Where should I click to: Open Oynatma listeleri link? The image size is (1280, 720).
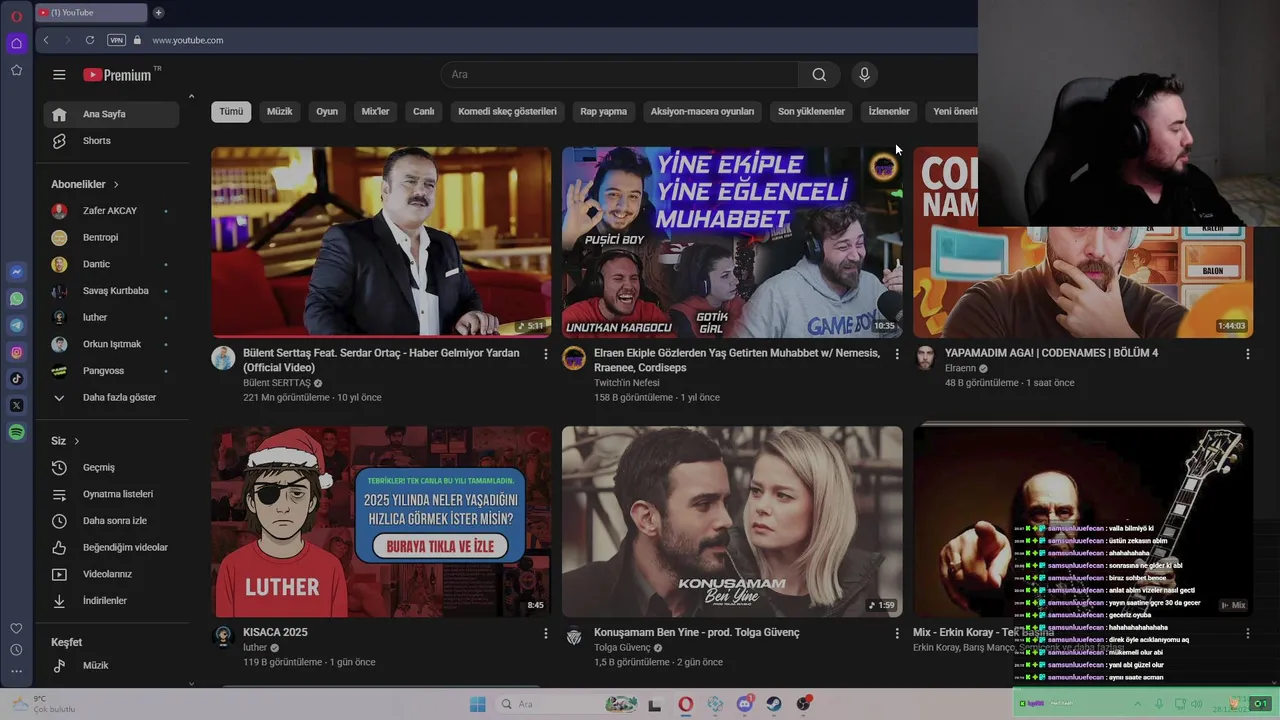[x=111, y=494]
